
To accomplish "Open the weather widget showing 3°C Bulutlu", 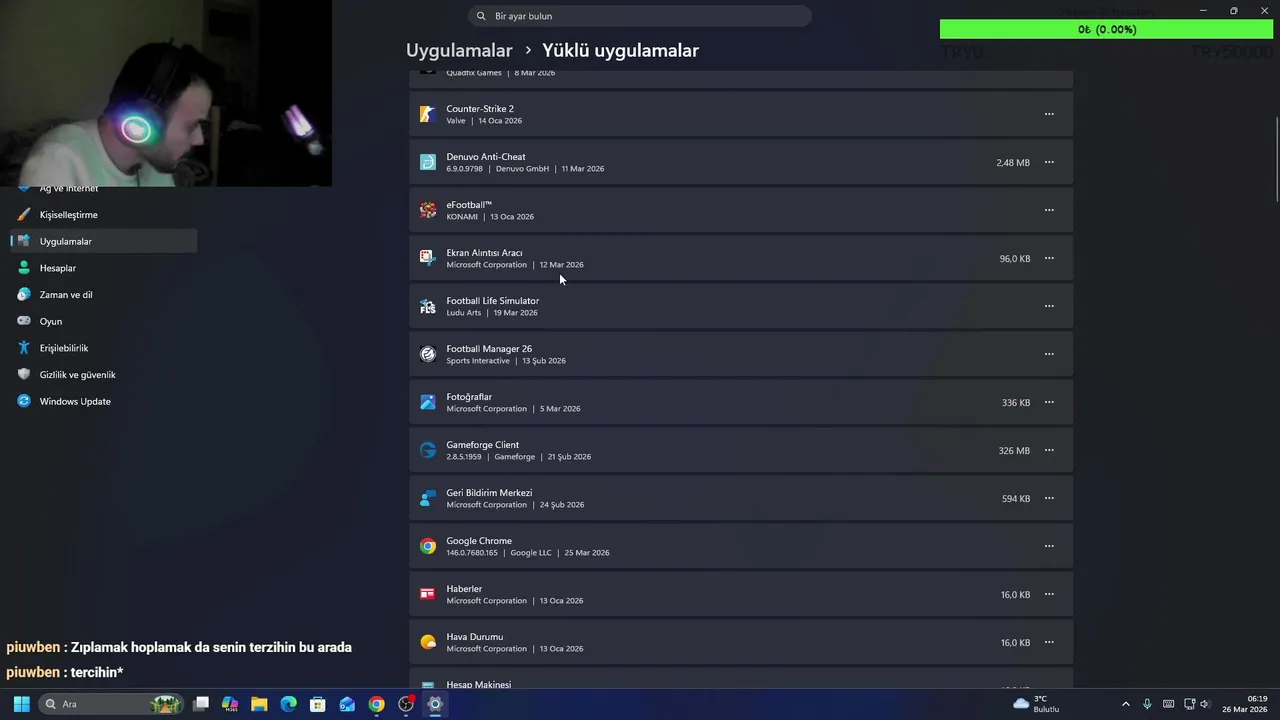I will (x=1036, y=704).
